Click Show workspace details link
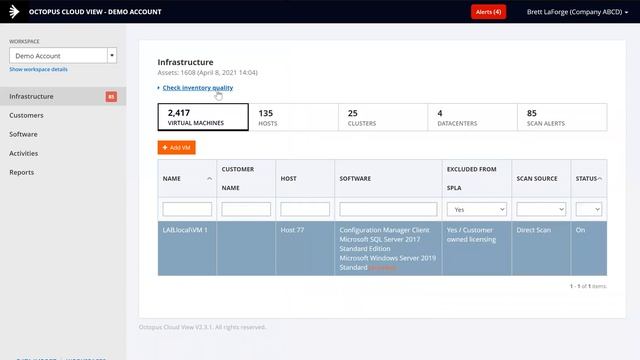The height and width of the screenshot is (360, 640). pos(38,69)
